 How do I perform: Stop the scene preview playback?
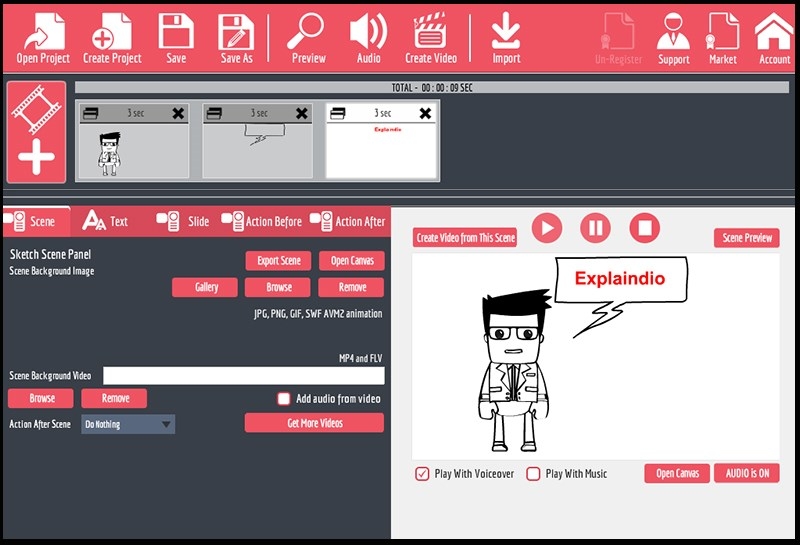[x=644, y=228]
